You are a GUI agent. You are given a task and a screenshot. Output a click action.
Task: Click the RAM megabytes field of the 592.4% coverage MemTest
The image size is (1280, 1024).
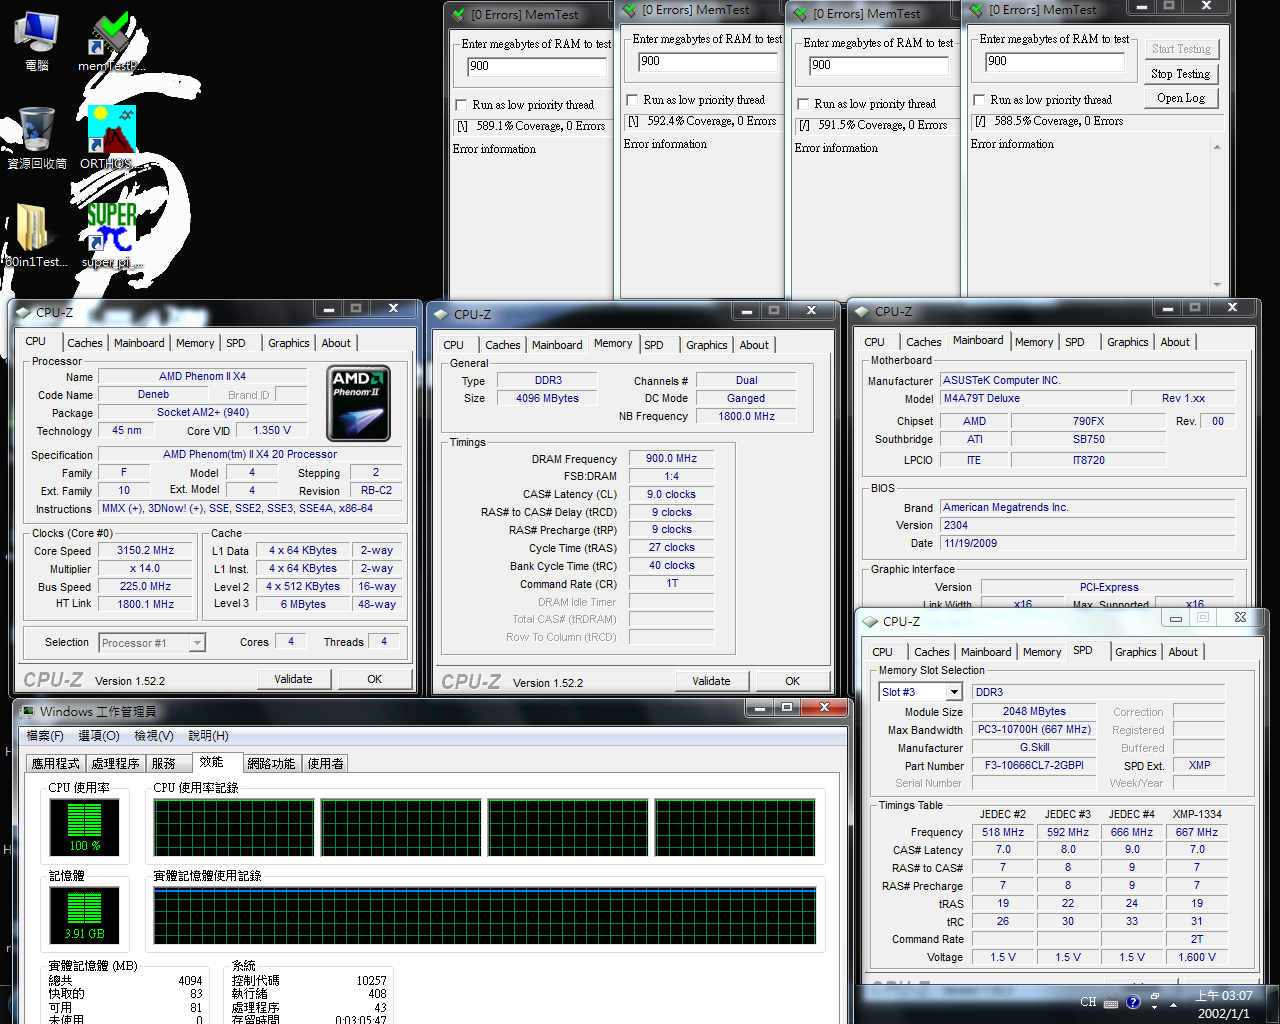point(708,62)
